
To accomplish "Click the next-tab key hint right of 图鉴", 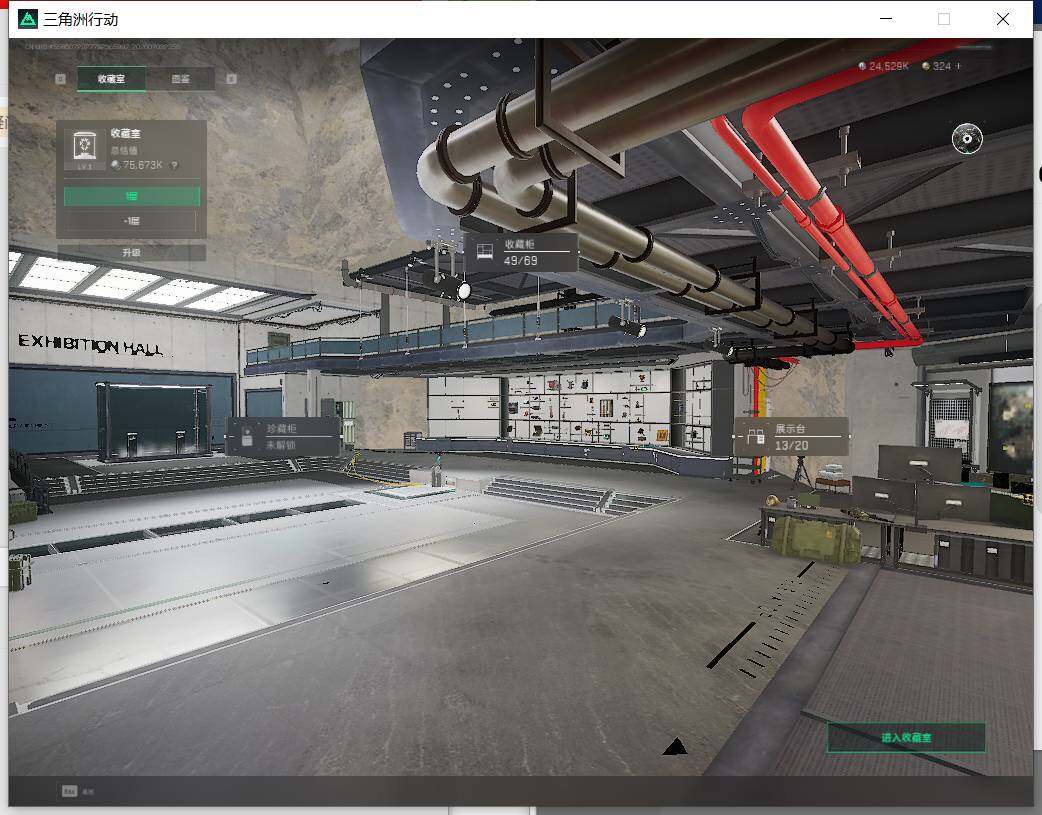I will (x=231, y=79).
